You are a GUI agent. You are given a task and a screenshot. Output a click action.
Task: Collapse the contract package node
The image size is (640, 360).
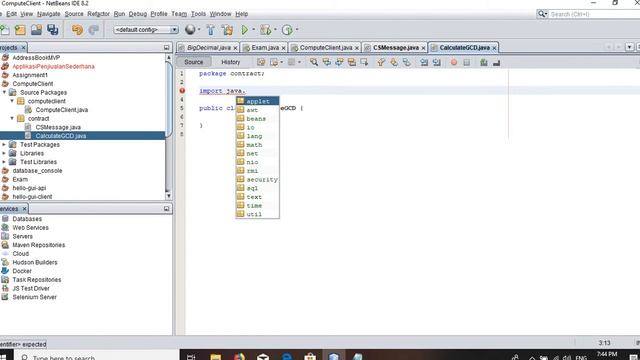(12, 119)
